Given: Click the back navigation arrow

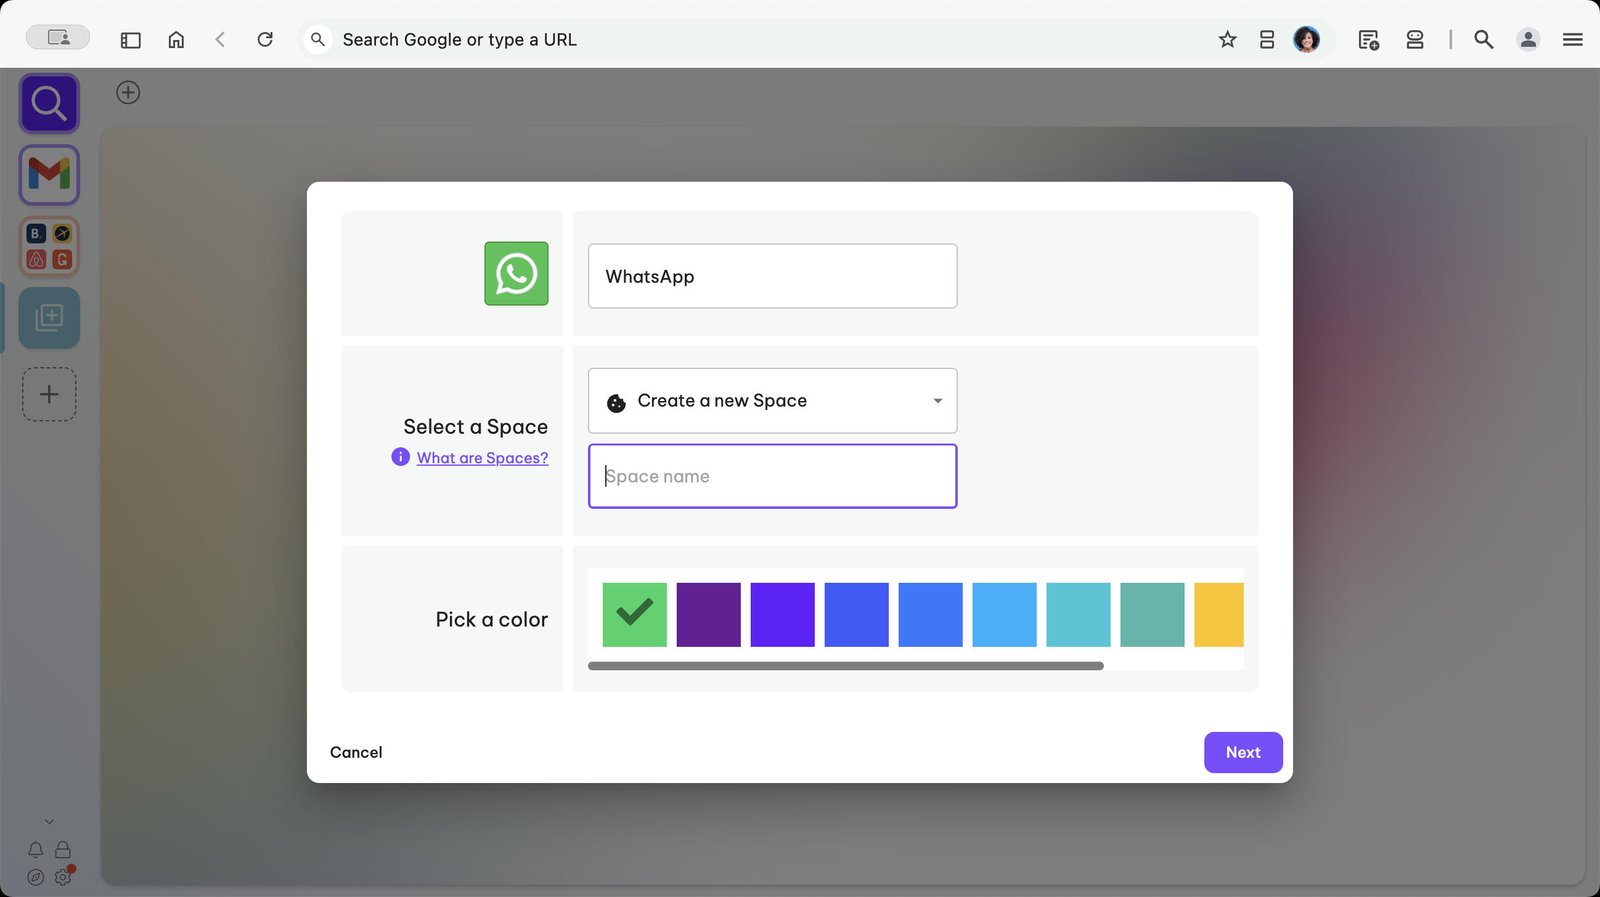Looking at the screenshot, I should (220, 40).
